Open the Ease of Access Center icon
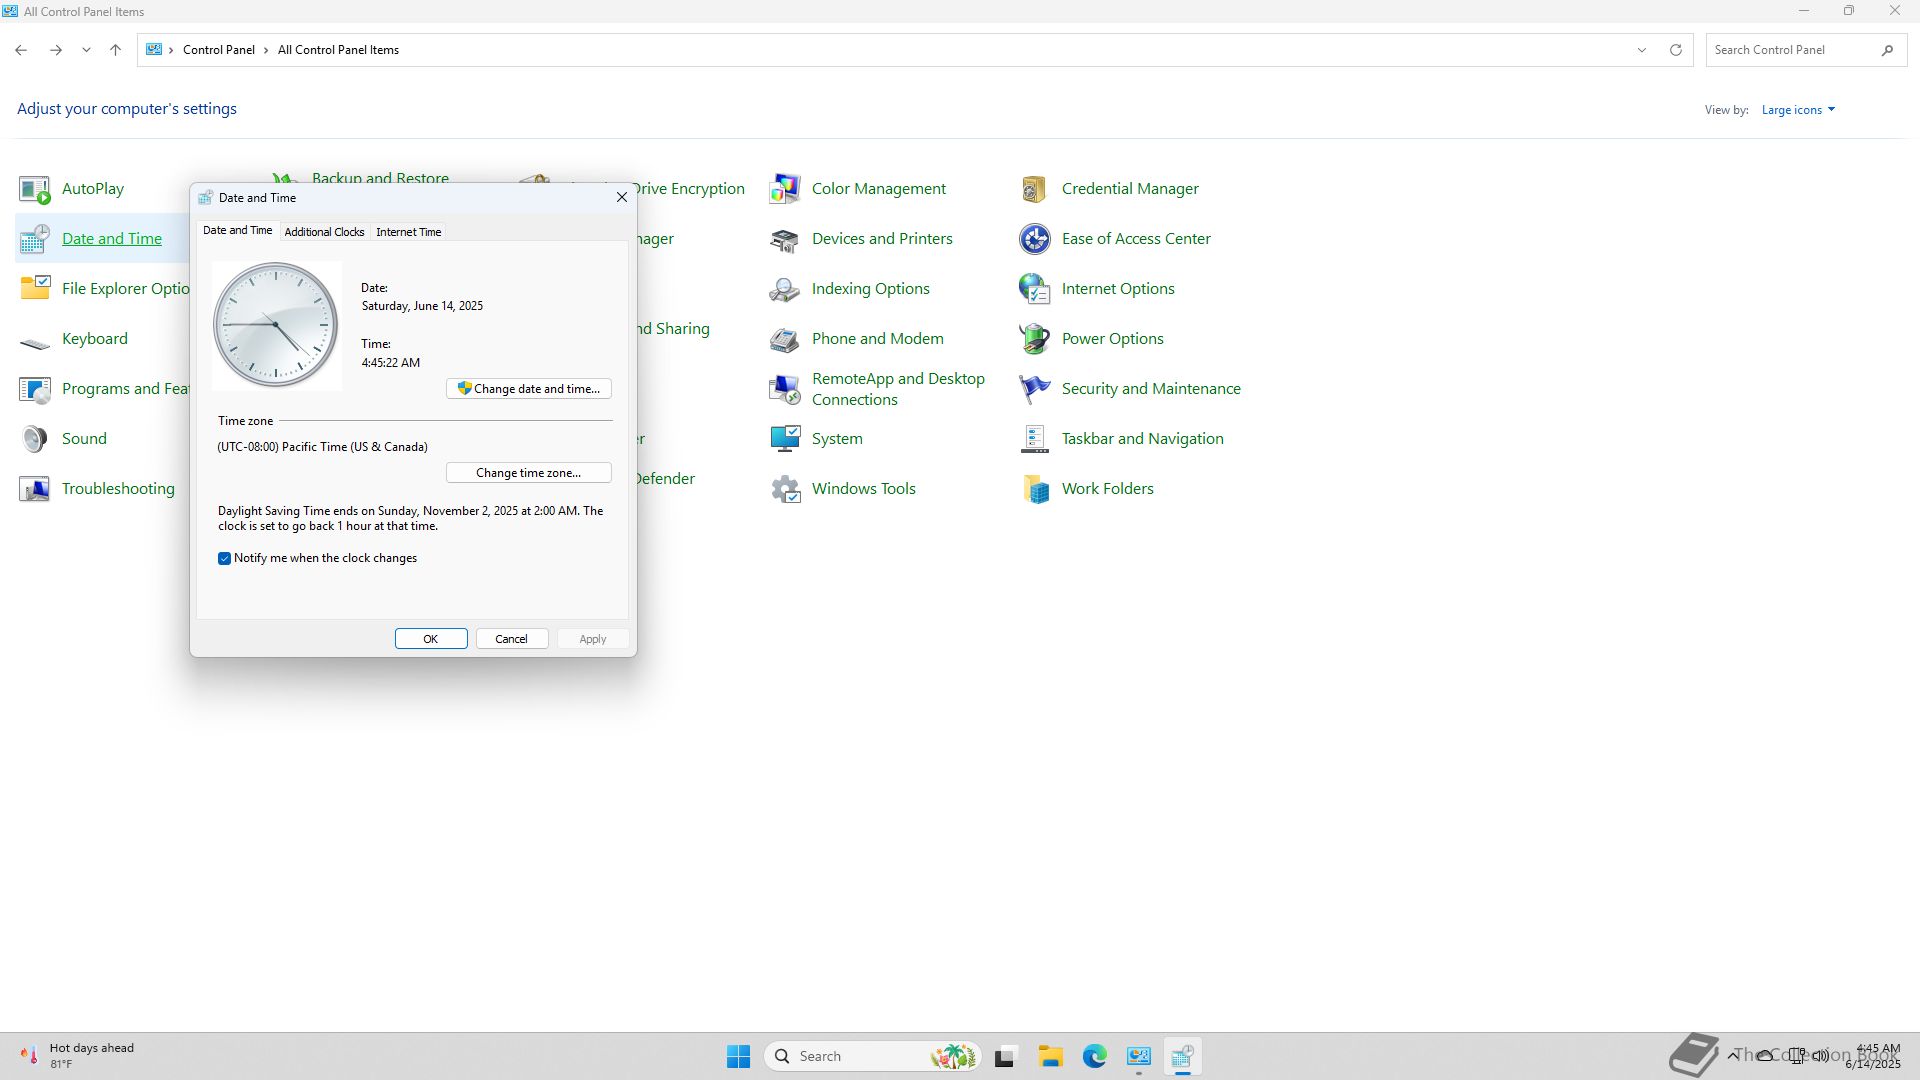 [x=1034, y=239]
